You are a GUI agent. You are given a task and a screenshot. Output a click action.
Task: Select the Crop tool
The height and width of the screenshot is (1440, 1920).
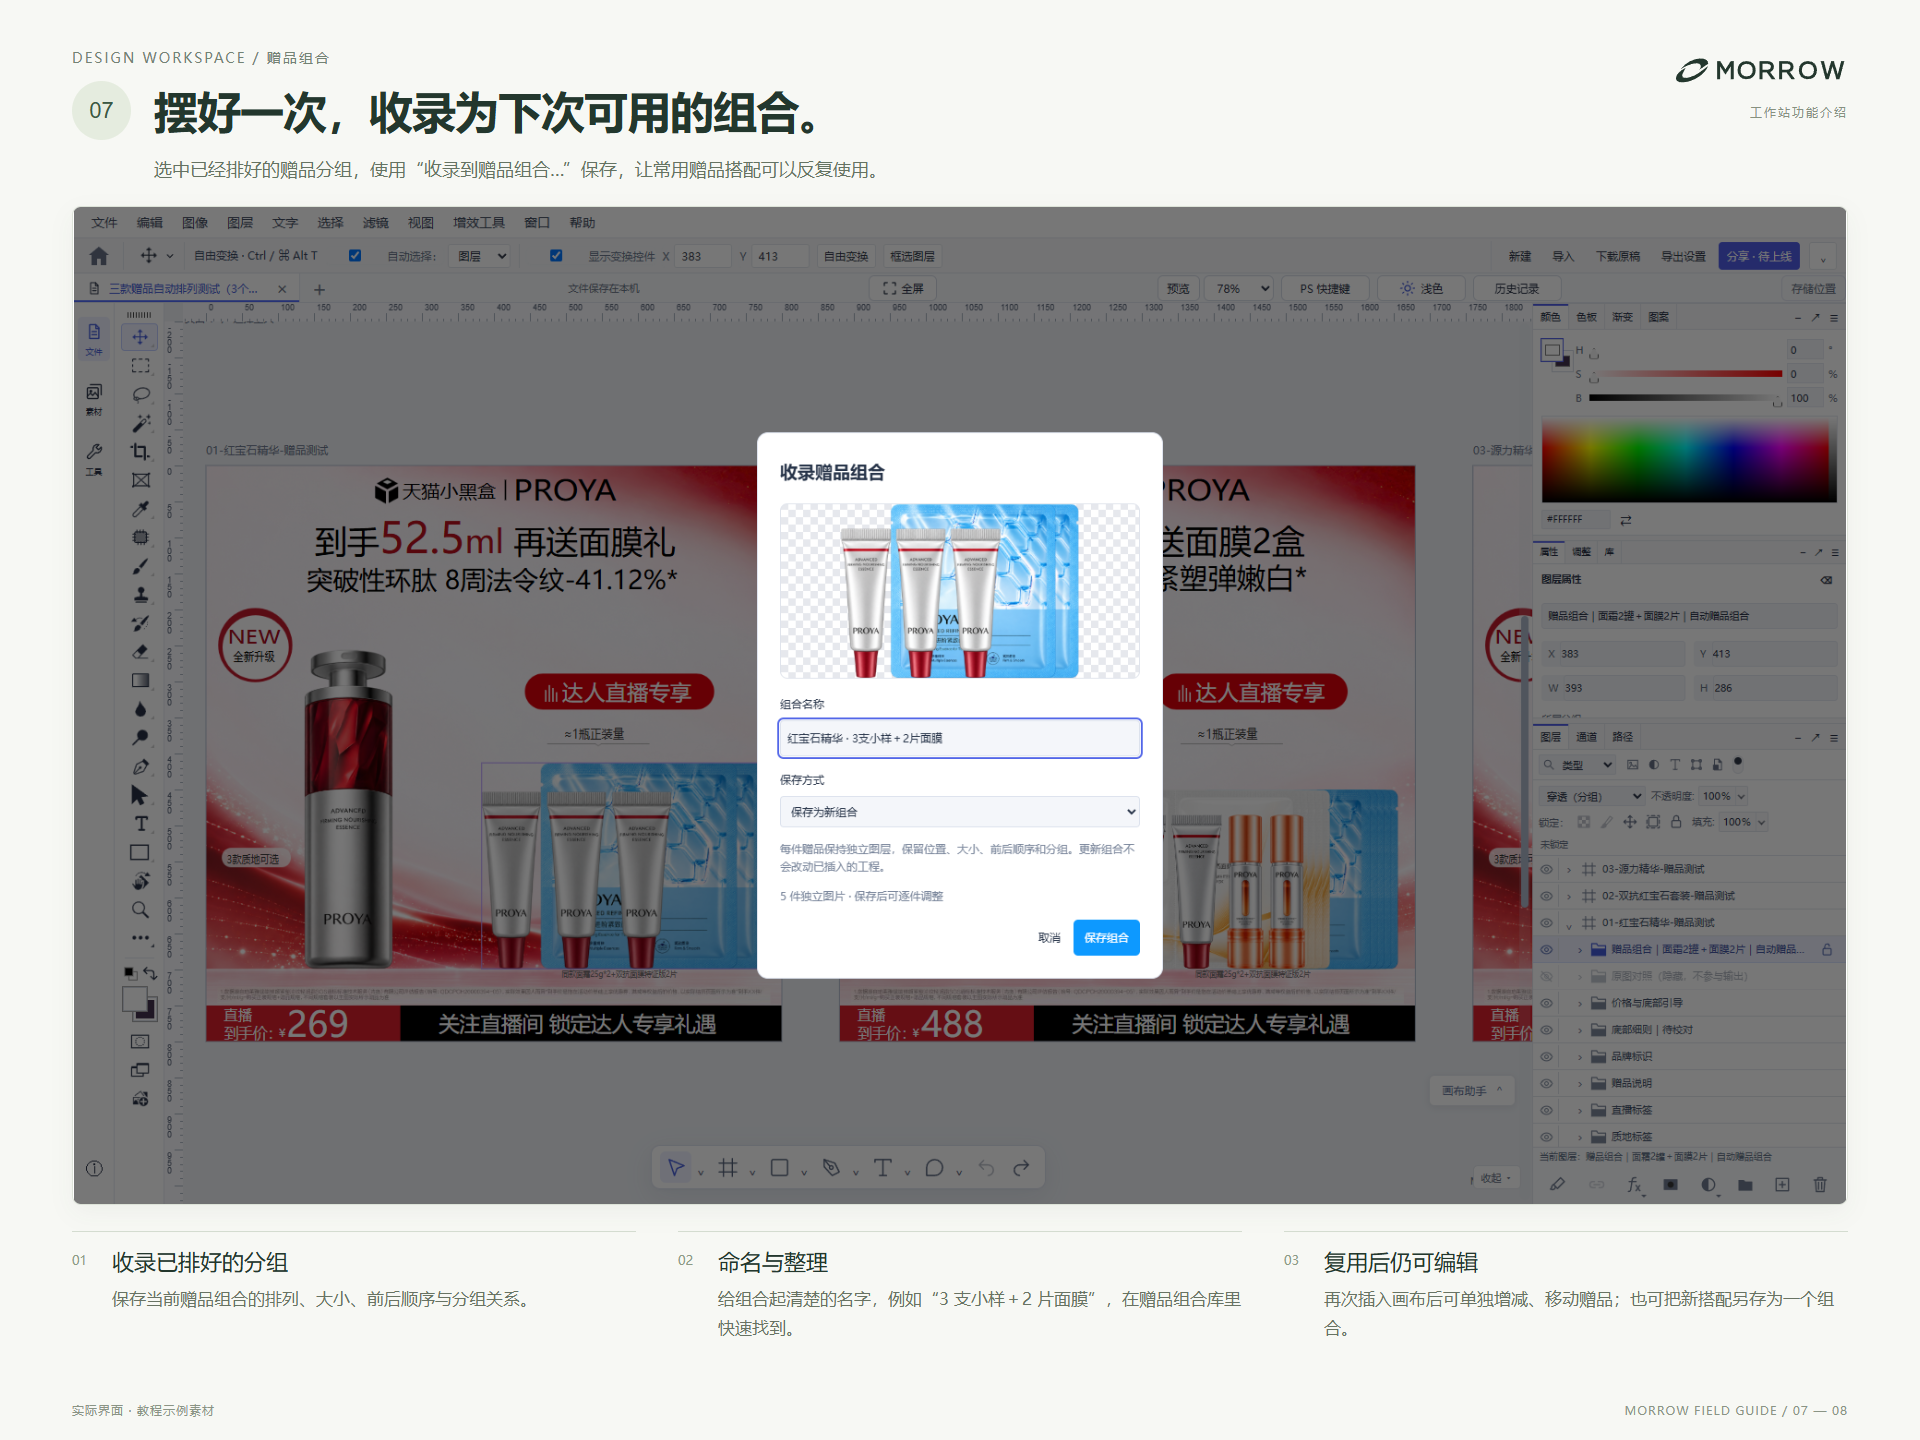pyautogui.click(x=140, y=451)
